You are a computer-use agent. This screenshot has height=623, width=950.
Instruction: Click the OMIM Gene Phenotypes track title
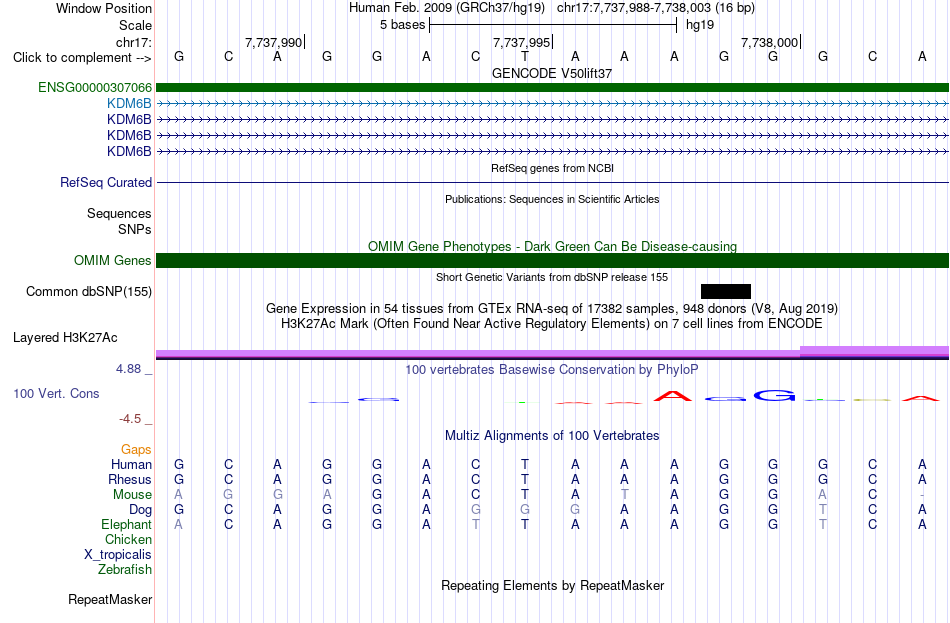[553, 247]
